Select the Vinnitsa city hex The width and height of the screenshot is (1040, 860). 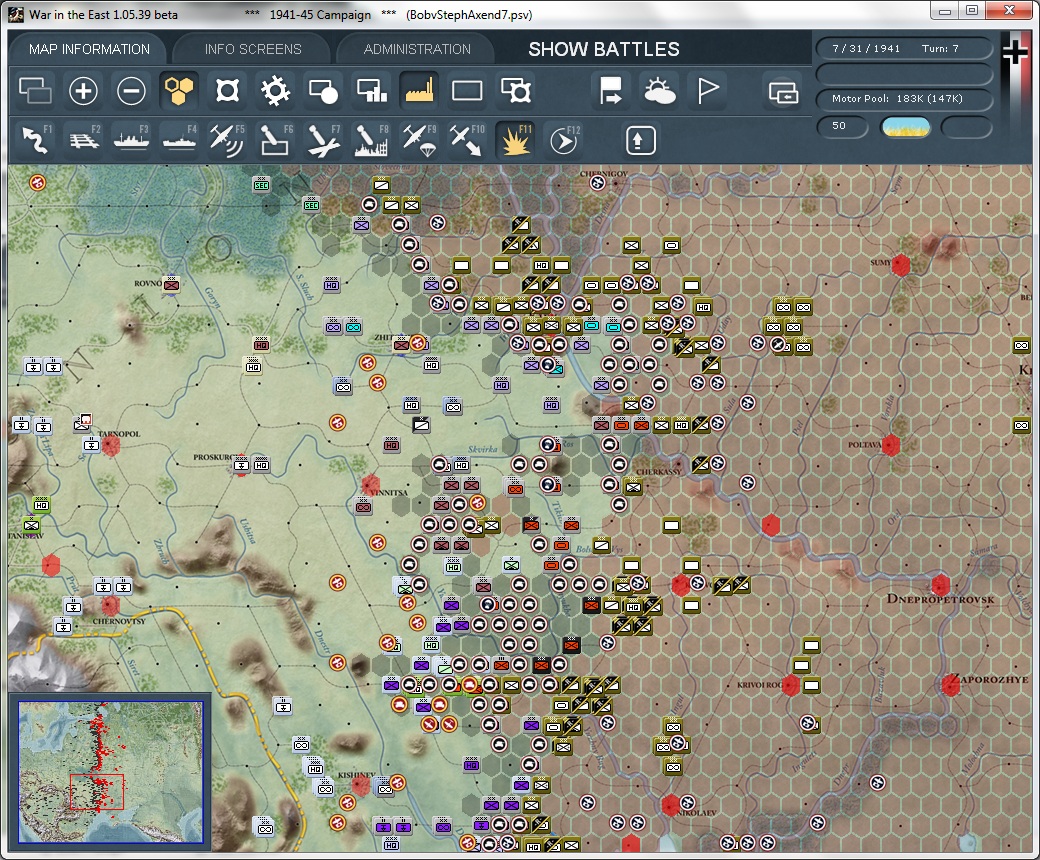(x=370, y=485)
